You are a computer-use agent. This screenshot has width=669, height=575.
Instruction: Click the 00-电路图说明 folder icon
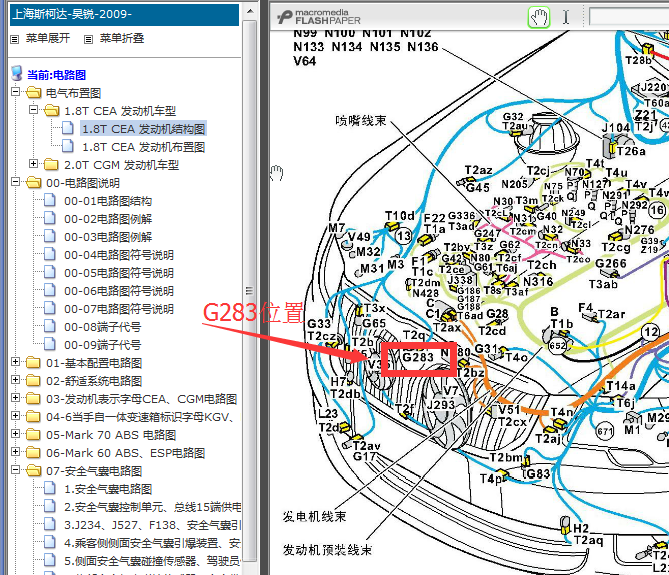[33, 182]
